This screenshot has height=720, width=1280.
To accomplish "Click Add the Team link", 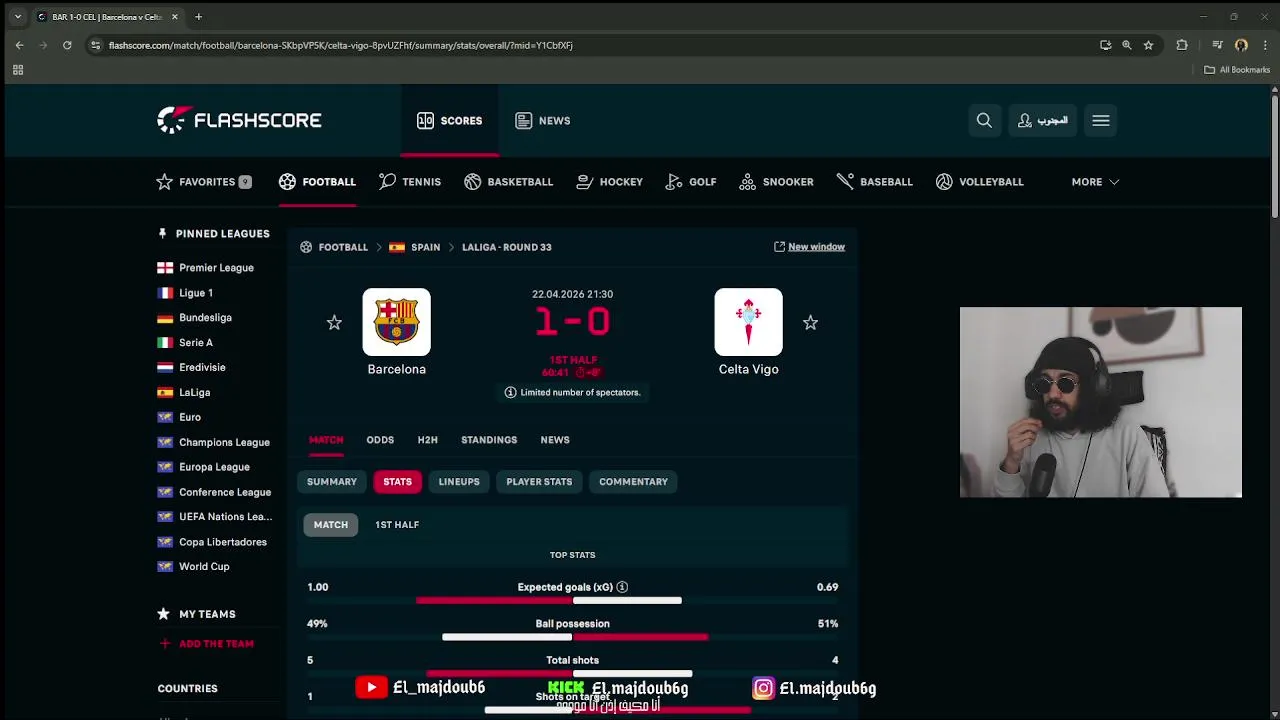I will pos(206,644).
